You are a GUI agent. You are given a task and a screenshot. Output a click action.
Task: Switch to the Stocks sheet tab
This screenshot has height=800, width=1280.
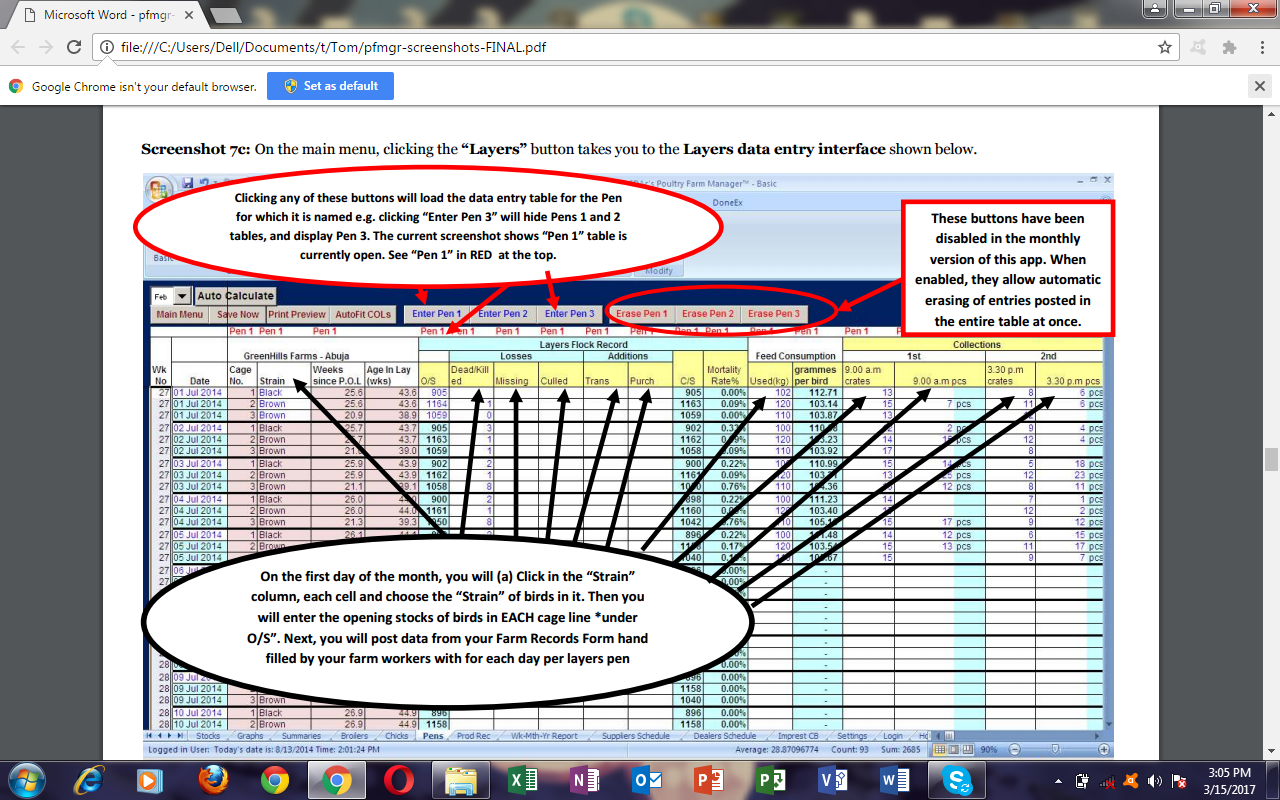(208, 736)
